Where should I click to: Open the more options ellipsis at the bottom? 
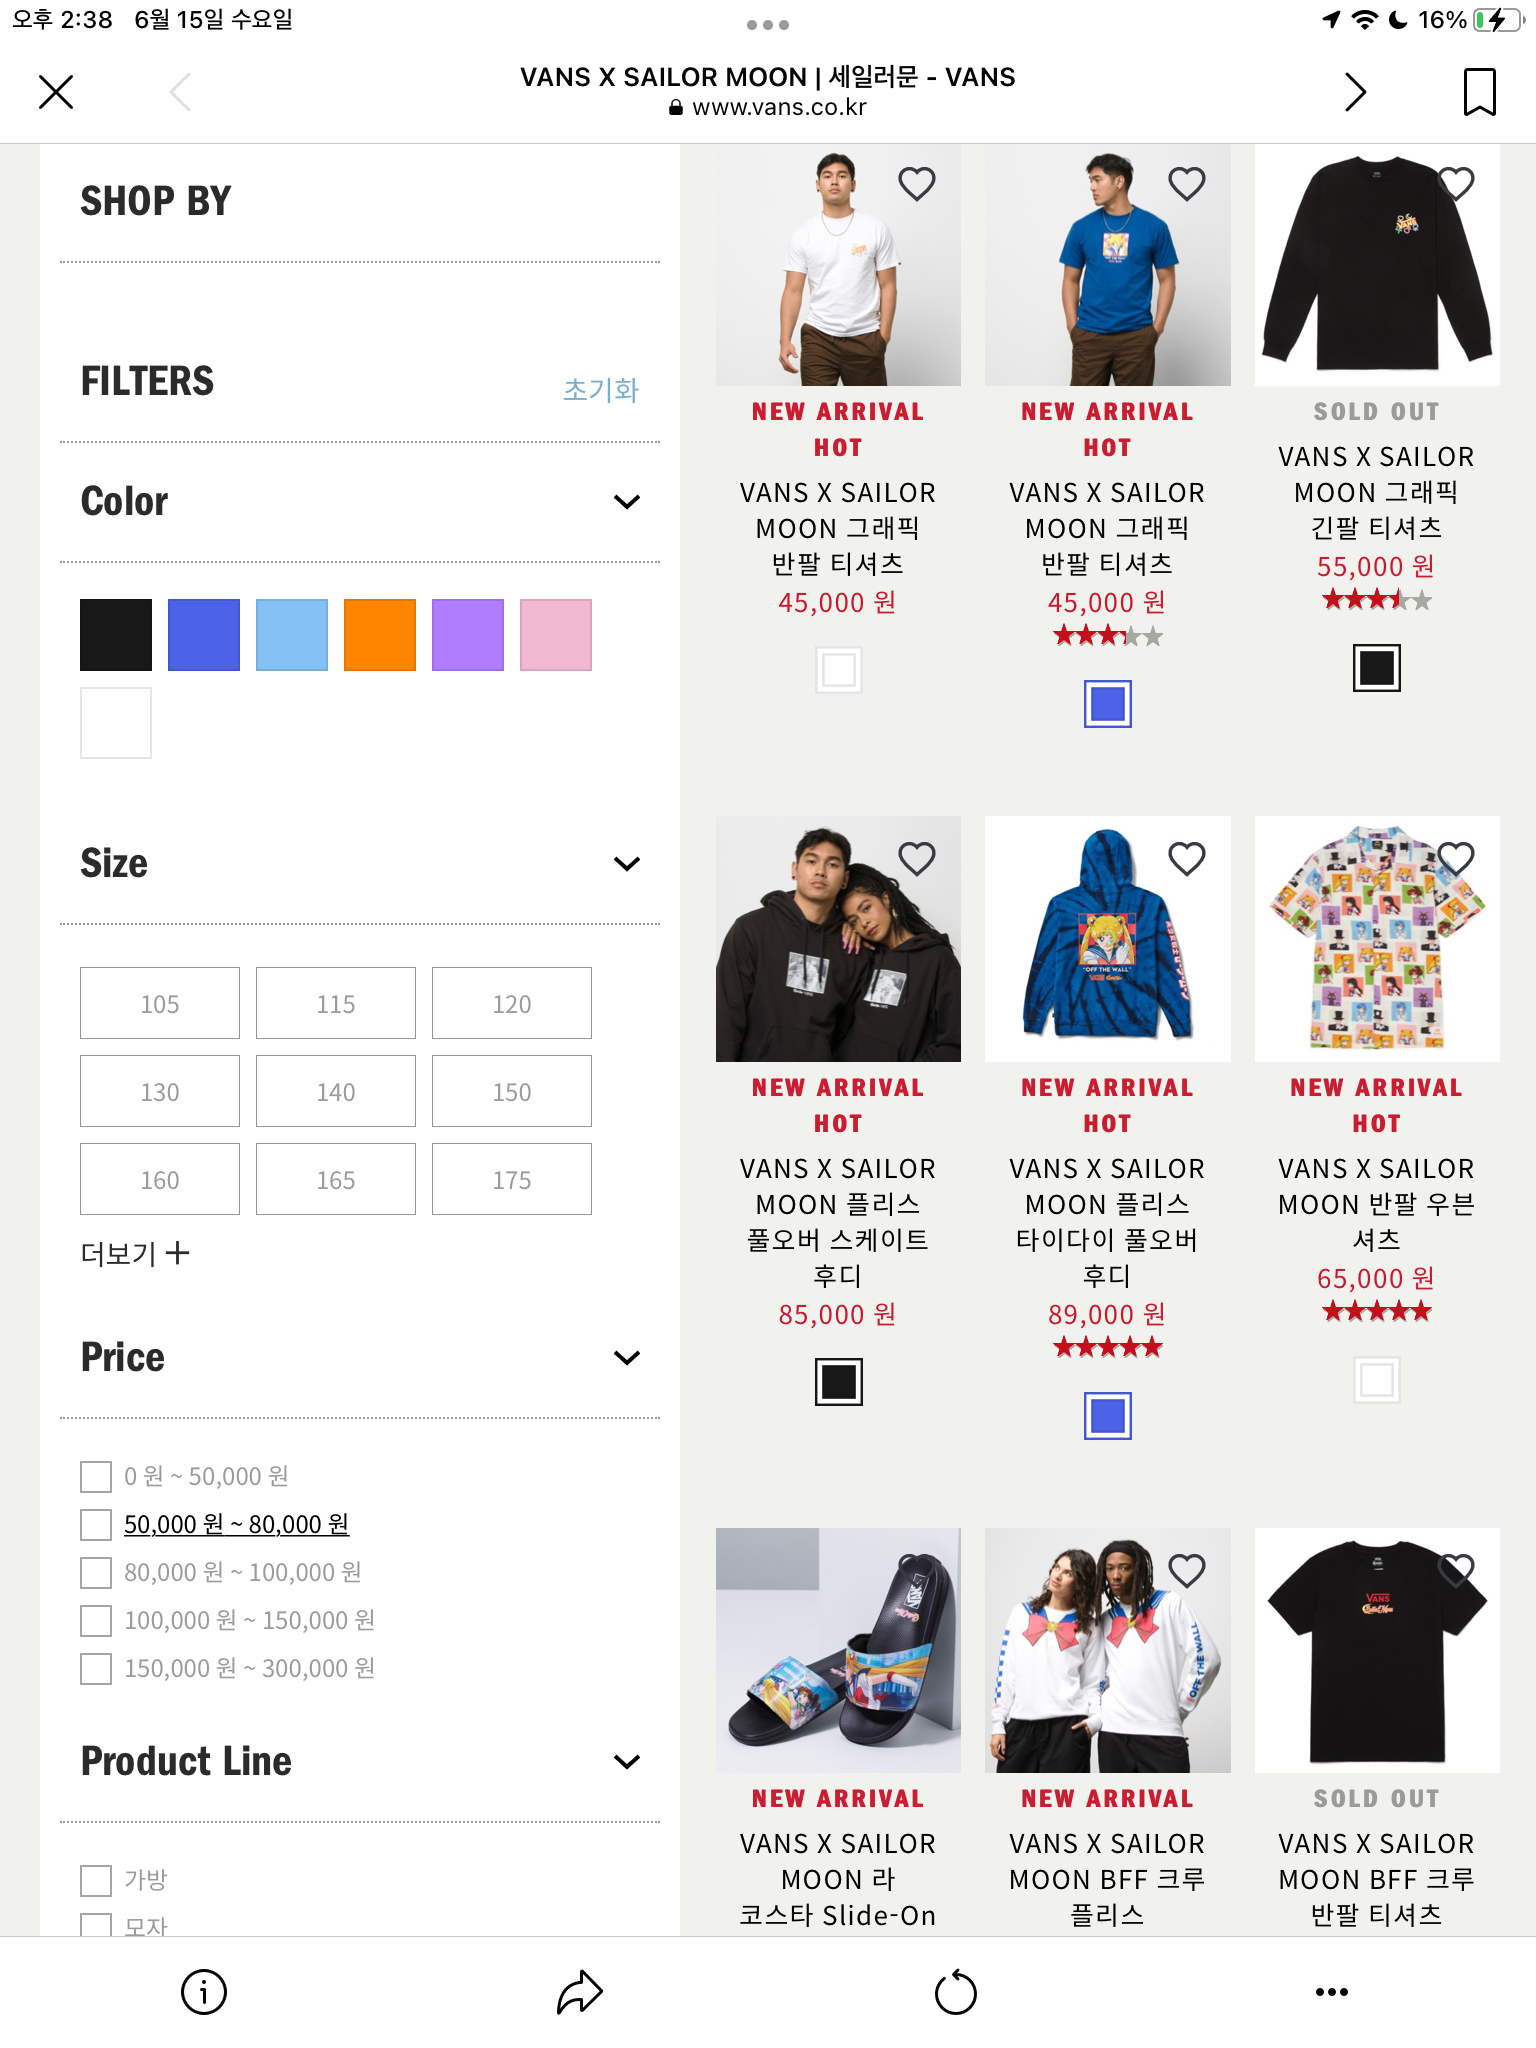[x=1331, y=1992]
